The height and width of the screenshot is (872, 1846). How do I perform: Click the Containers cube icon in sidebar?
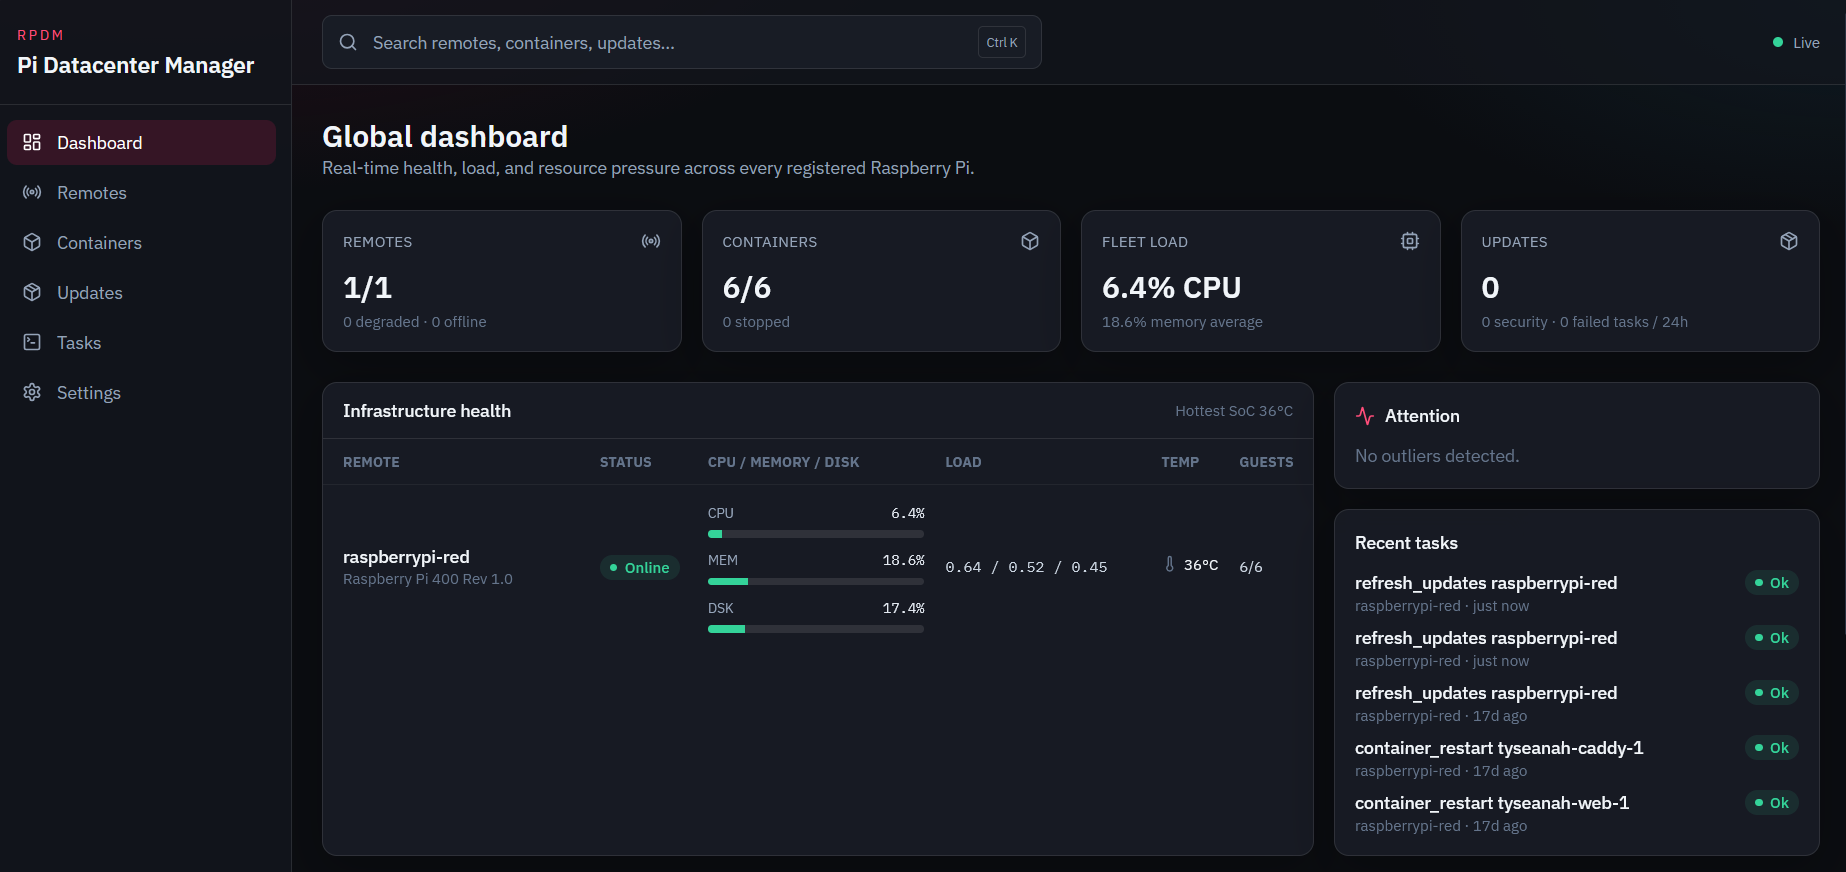pyautogui.click(x=32, y=242)
